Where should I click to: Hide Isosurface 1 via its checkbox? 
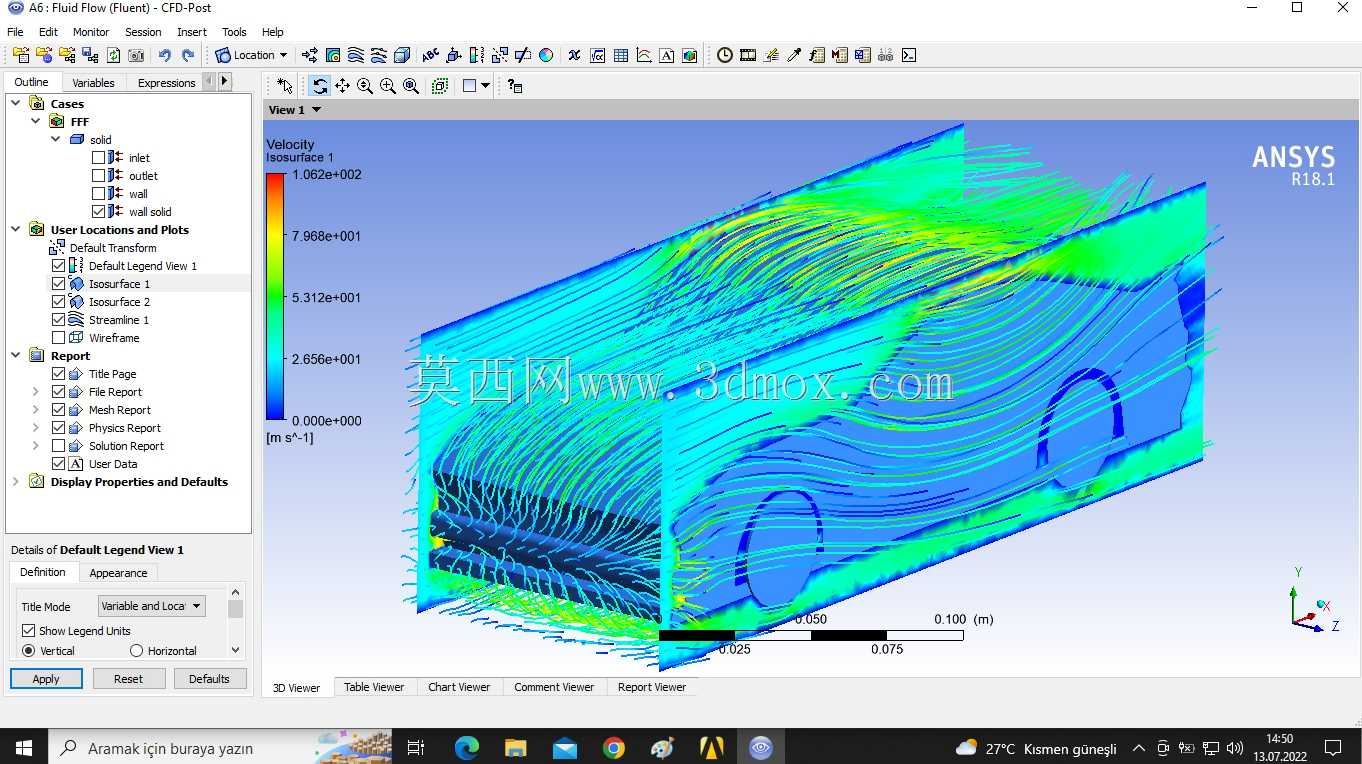(x=58, y=284)
